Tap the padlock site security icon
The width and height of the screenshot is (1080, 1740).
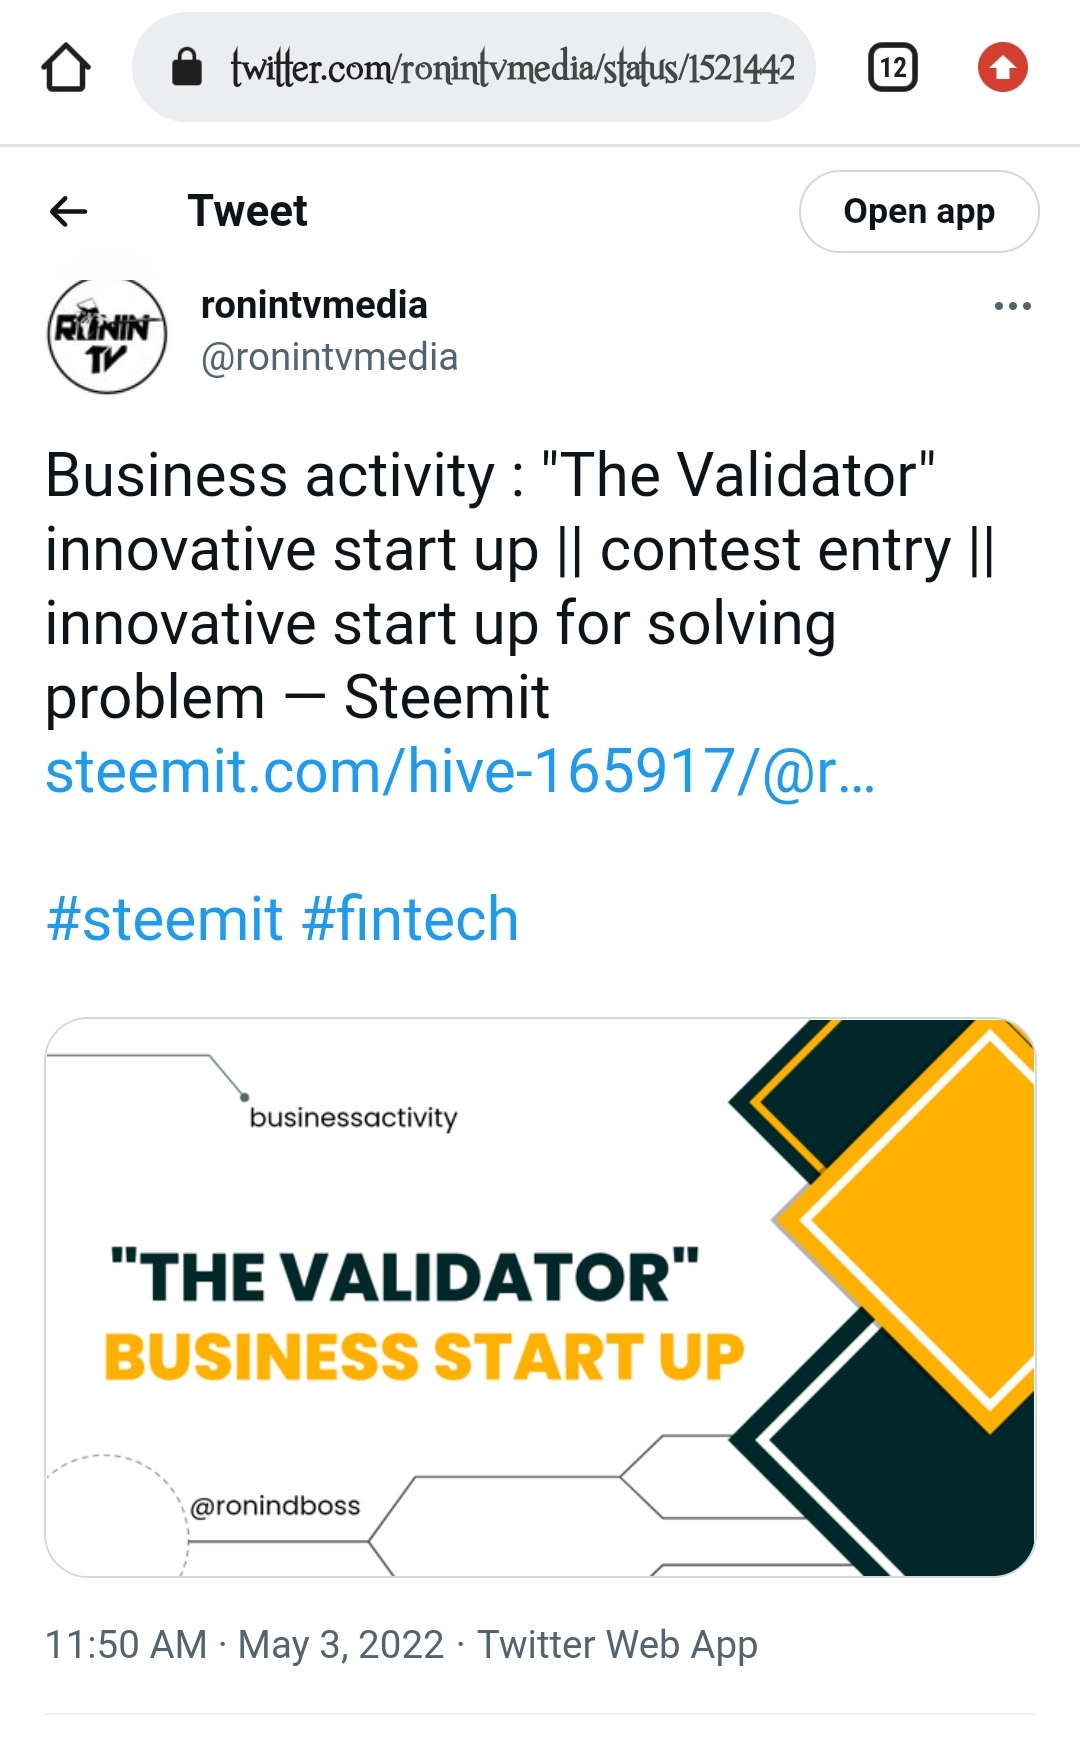coord(187,68)
